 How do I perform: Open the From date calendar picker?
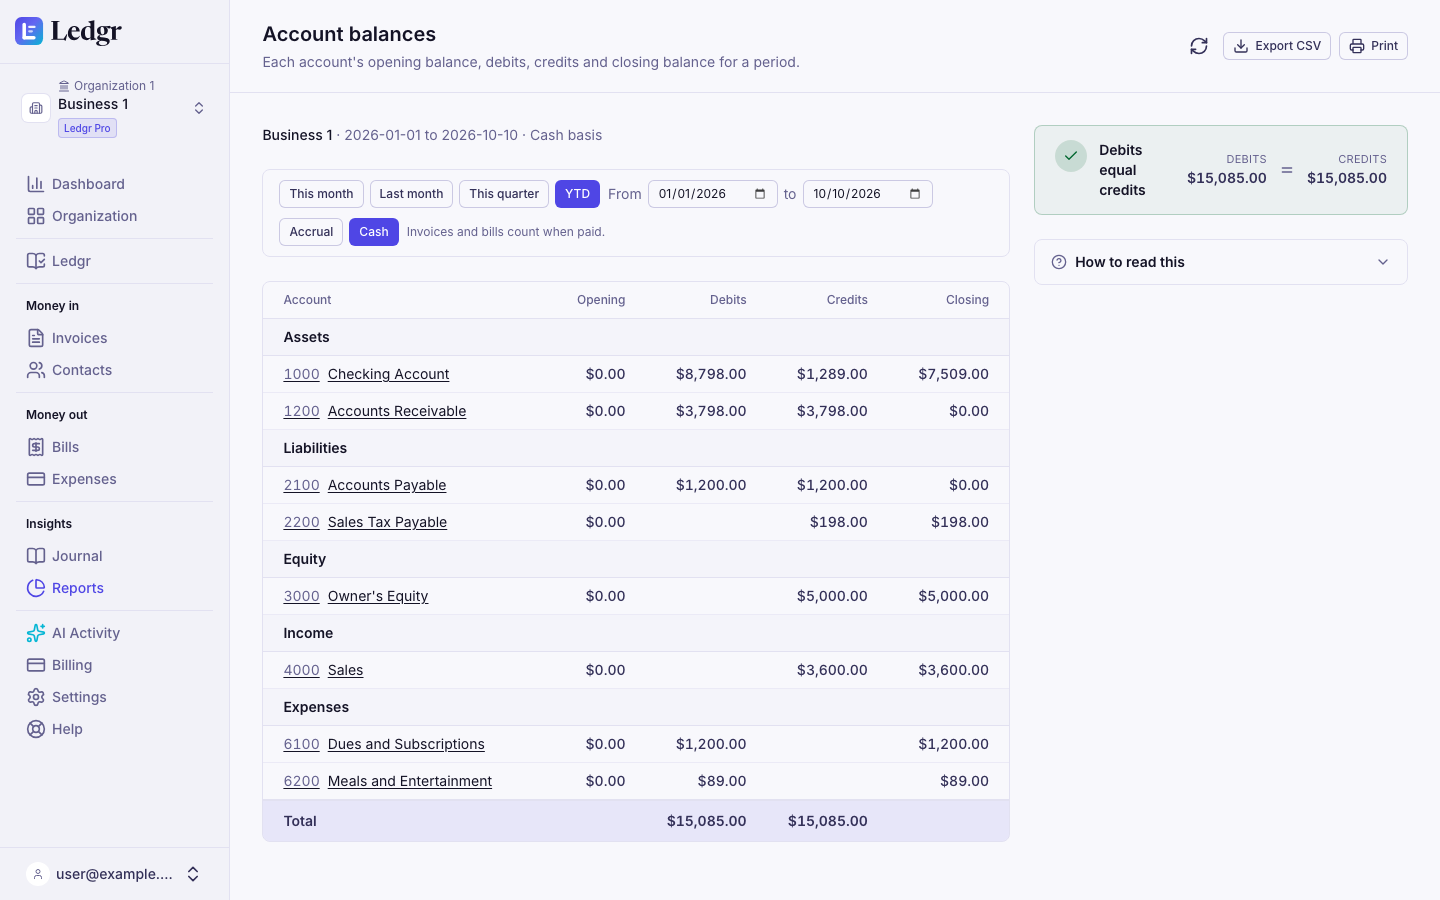pos(760,194)
